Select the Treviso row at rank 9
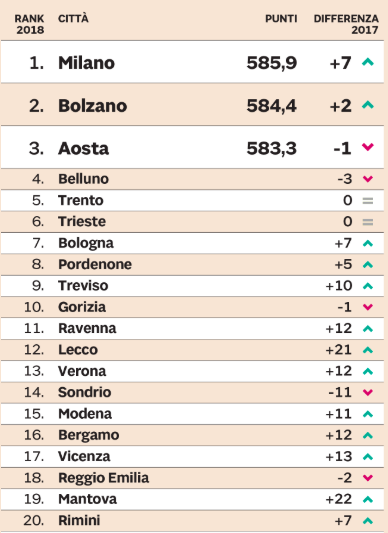Image resolution: width=388 pixels, height=533 pixels. point(192,286)
